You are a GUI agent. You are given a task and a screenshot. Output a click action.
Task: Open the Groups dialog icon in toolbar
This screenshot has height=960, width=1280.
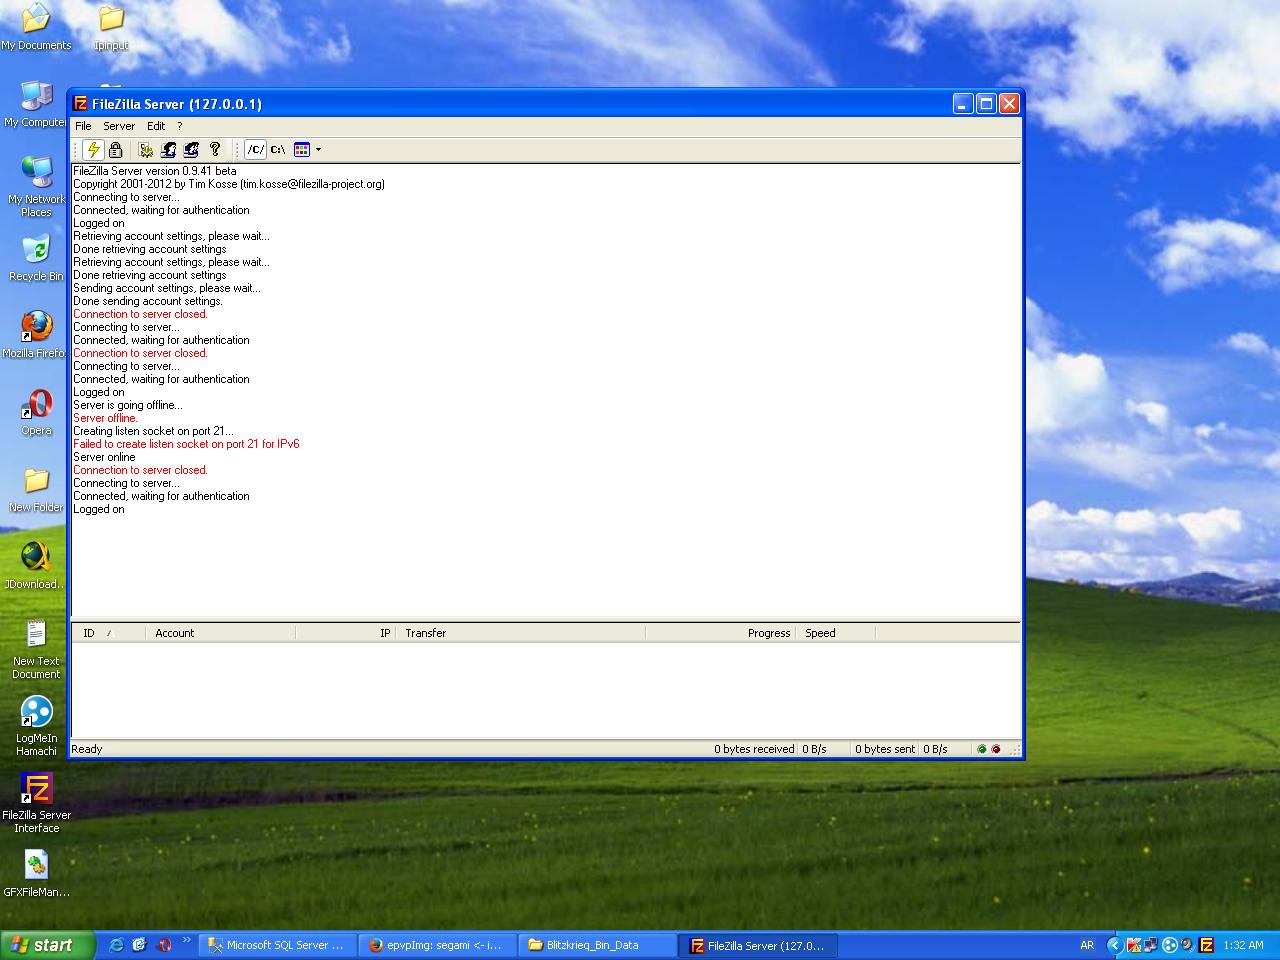192,150
